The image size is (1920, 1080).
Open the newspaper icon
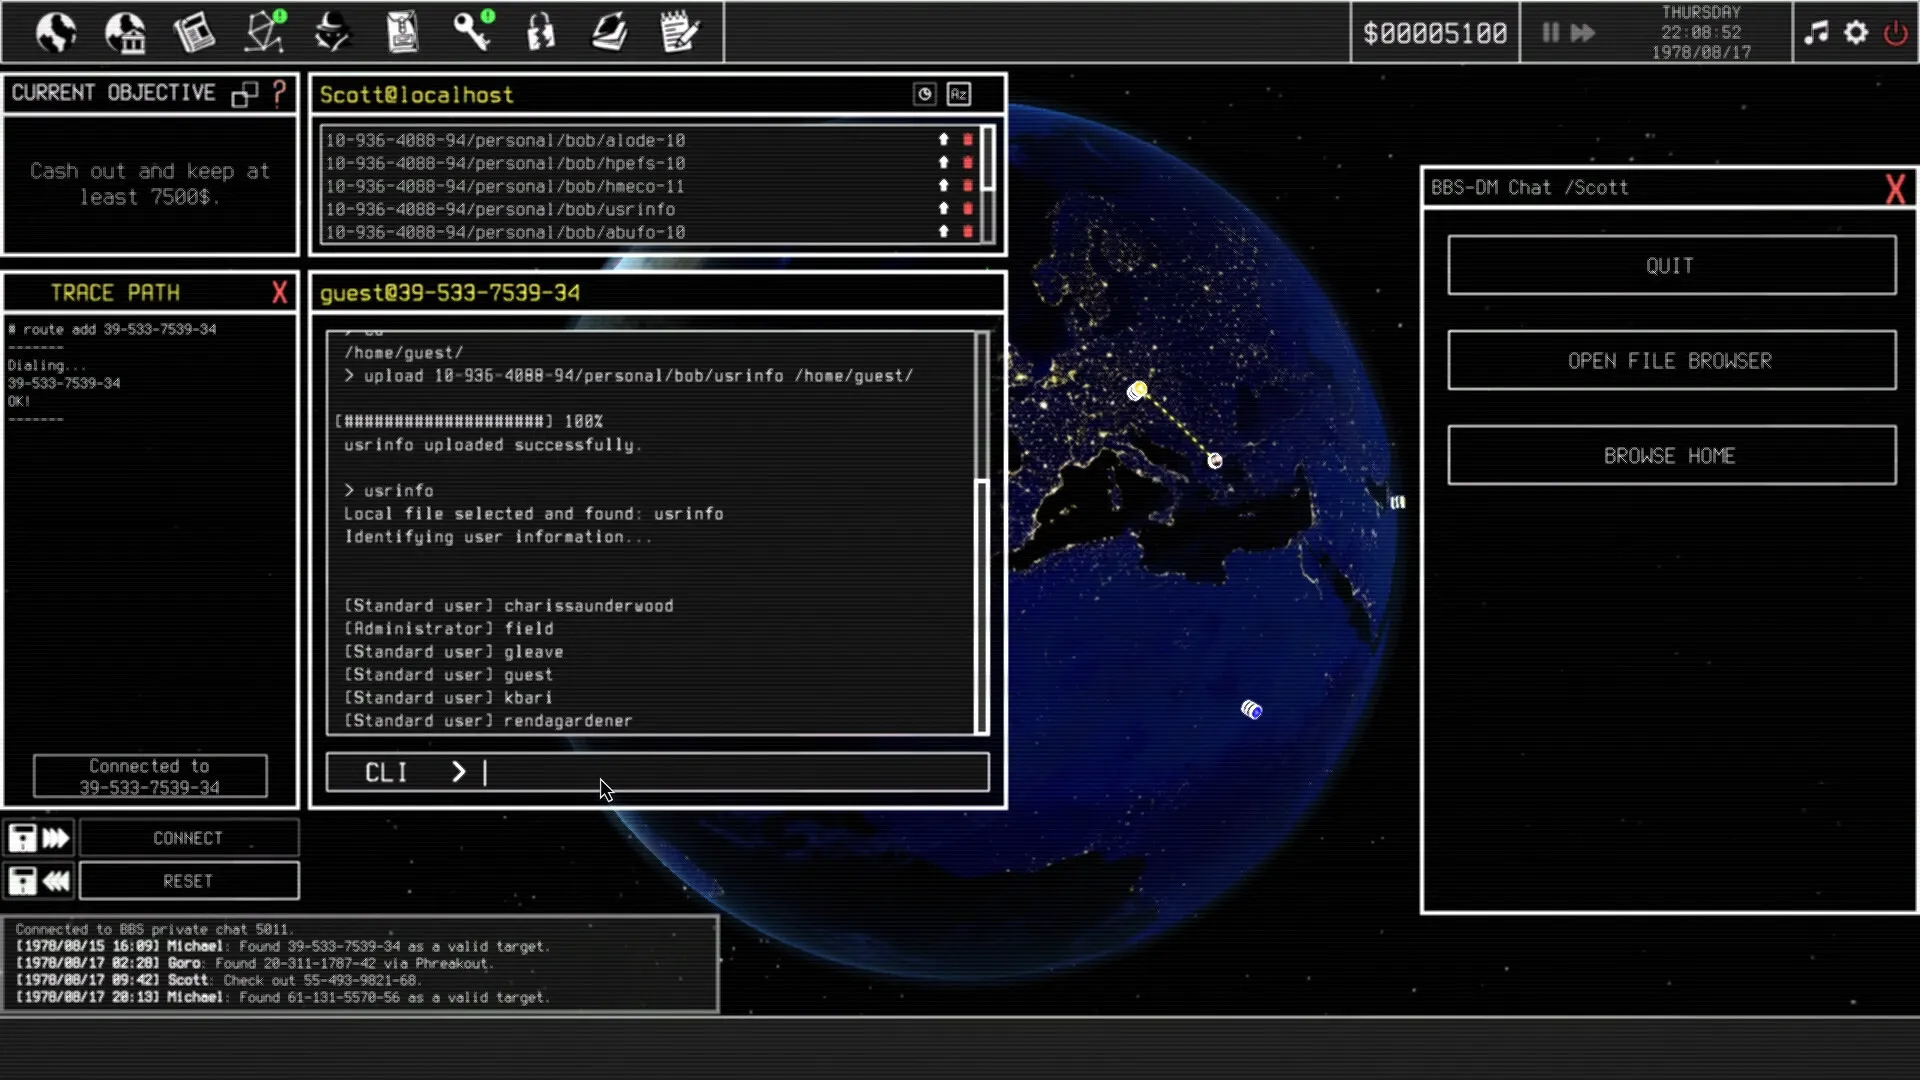tap(194, 32)
